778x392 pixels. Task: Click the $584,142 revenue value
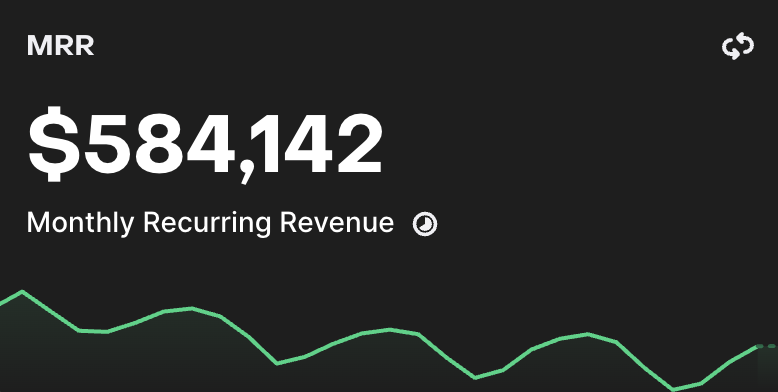(x=205, y=144)
